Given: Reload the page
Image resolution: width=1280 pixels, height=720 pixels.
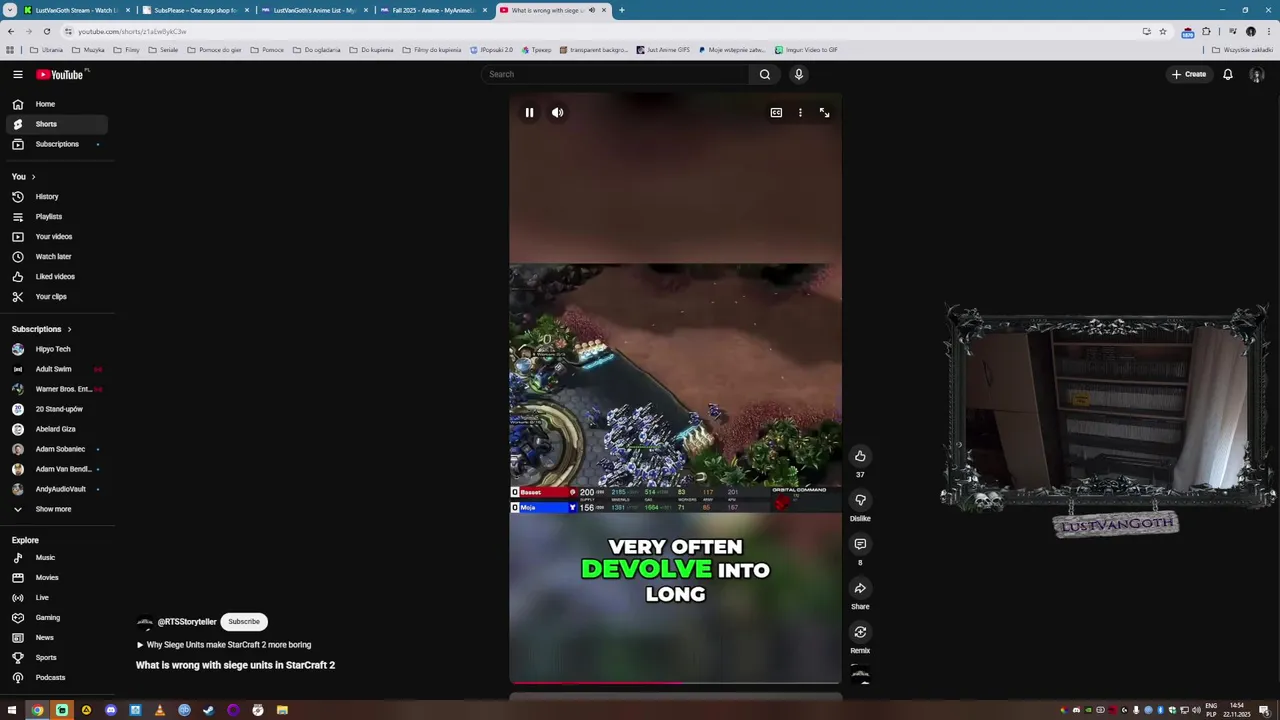Looking at the screenshot, I should click(x=46, y=31).
